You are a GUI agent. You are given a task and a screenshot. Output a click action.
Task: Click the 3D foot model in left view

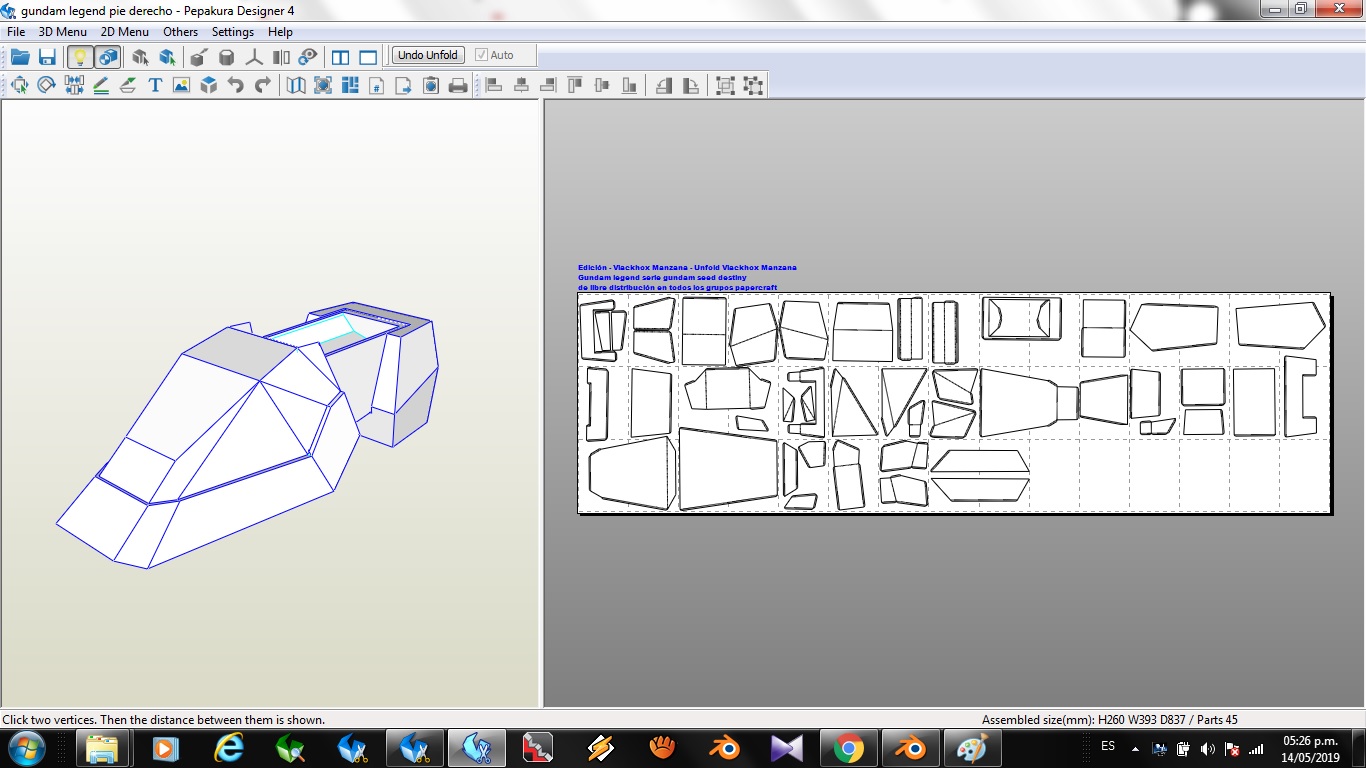click(247, 435)
